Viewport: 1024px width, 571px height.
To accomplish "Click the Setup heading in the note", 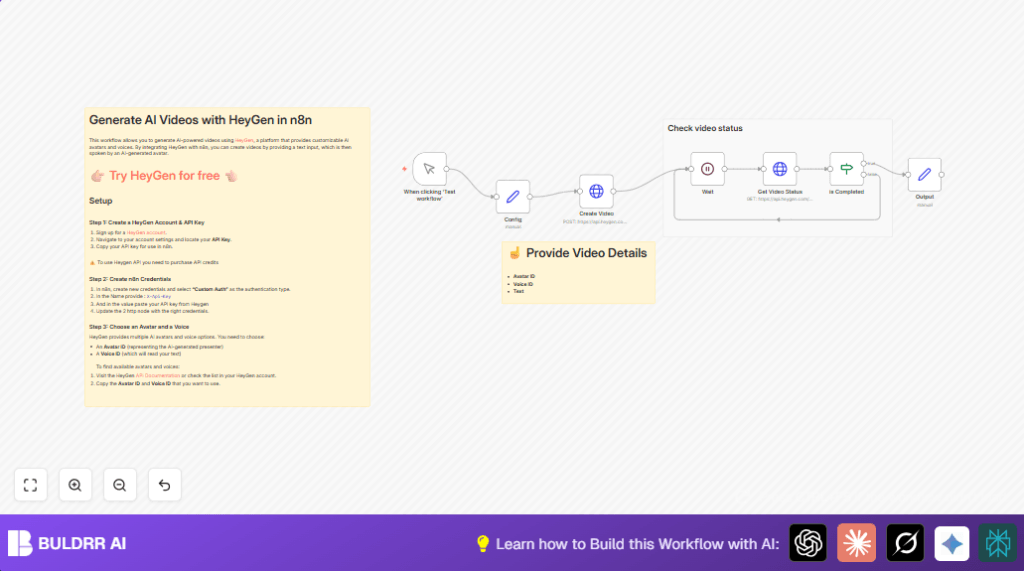I will coord(101,201).
